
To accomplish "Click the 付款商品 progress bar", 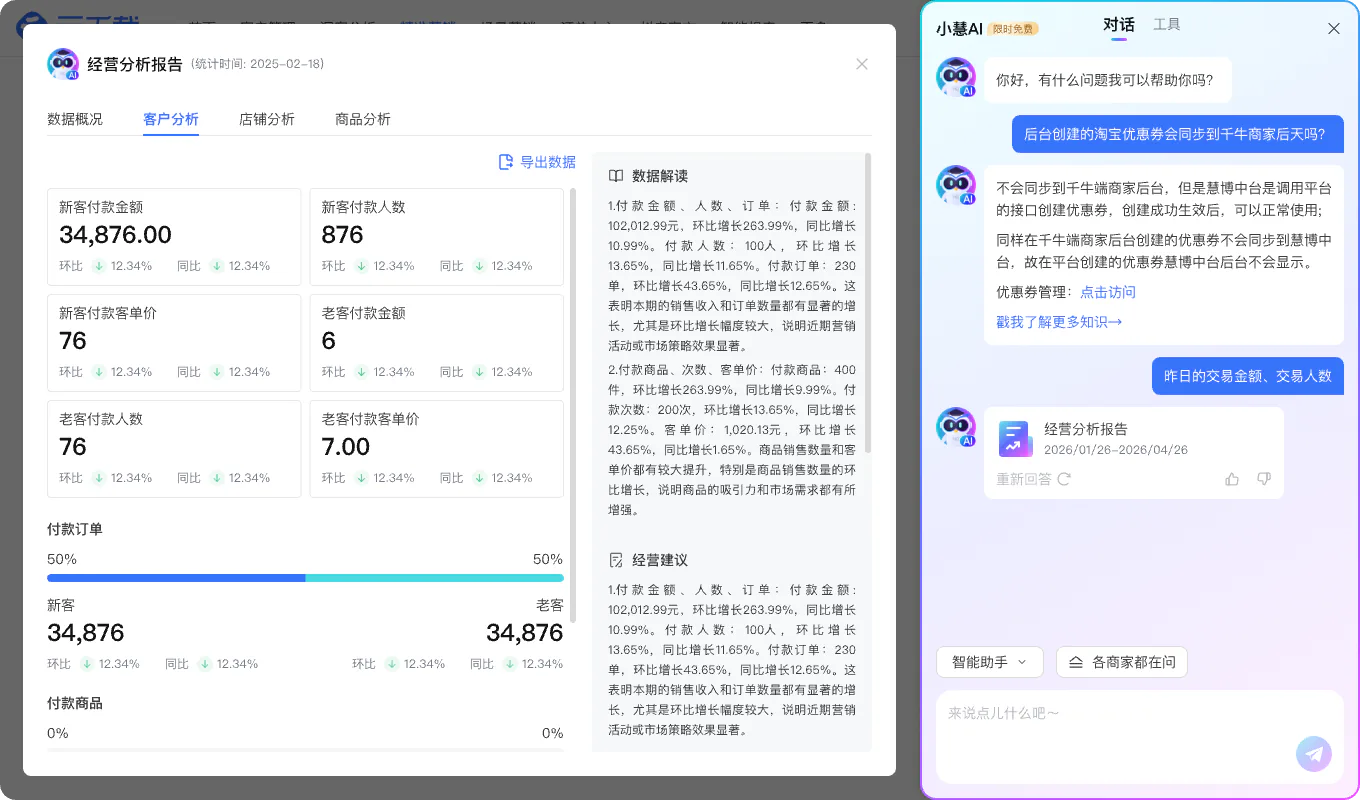I will [x=305, y=750].
